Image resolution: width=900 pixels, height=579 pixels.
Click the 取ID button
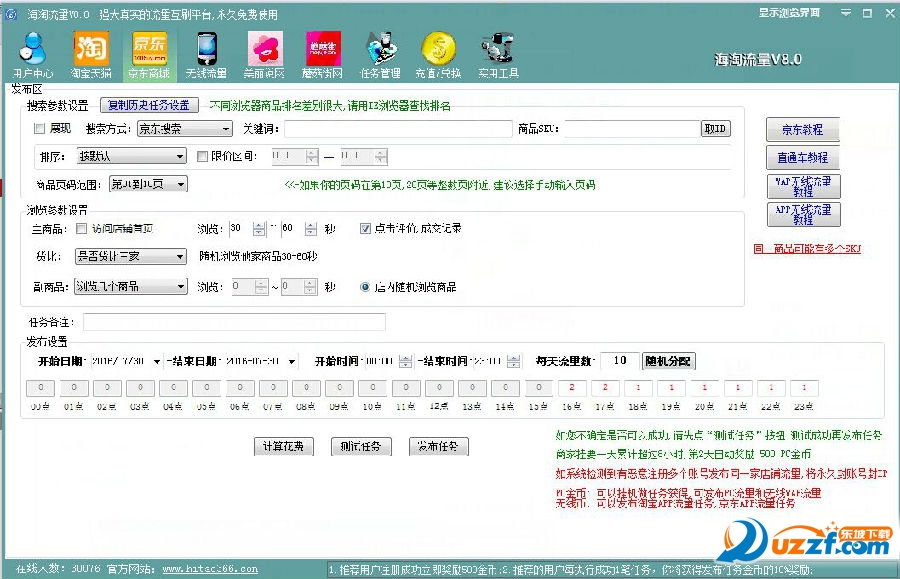point(716,129)
